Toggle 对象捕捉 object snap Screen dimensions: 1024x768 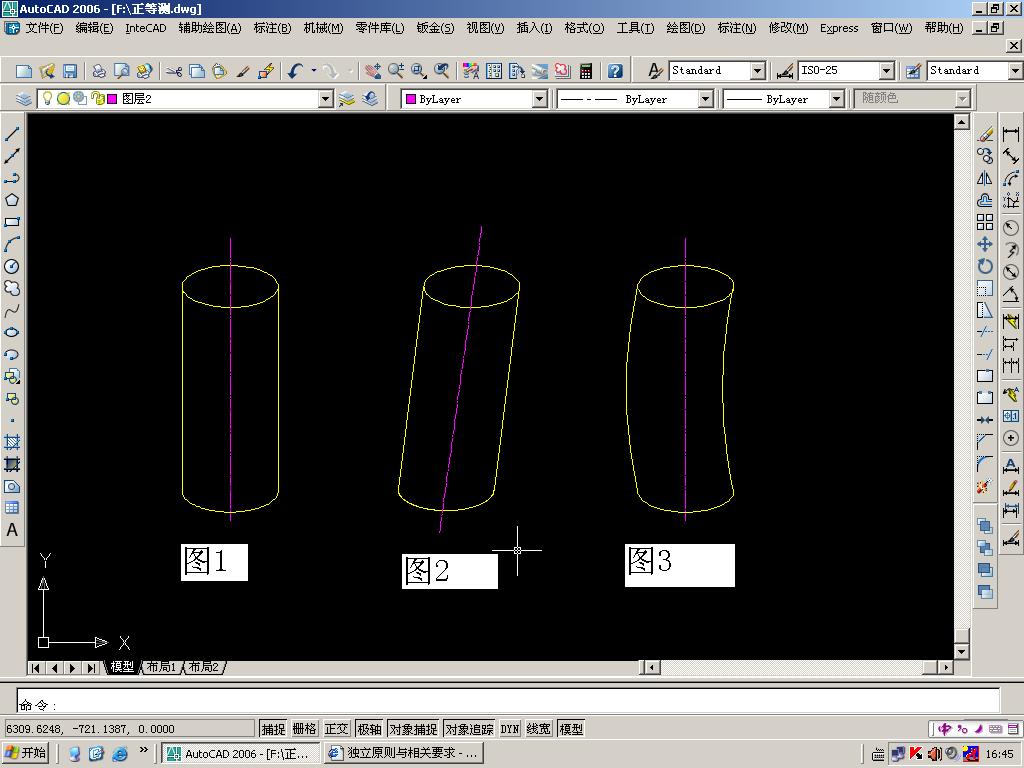coord(413,729)
